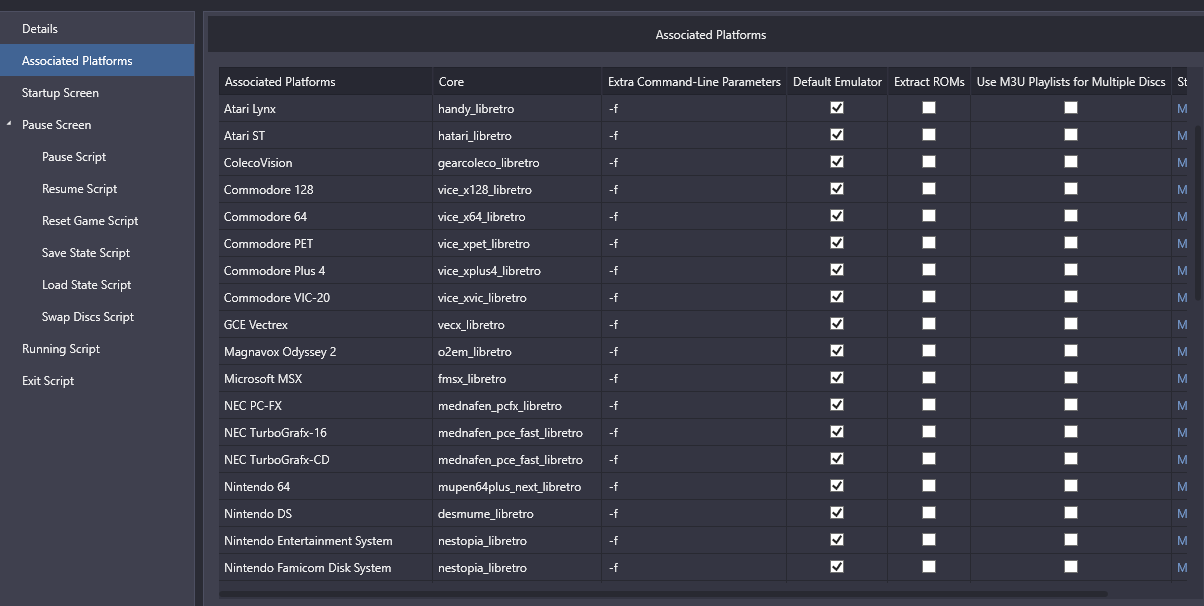This screenshot has height=606, width=1204.
Task: Edit the vice_x128_libretro core cell
Action: pos(517,189)
